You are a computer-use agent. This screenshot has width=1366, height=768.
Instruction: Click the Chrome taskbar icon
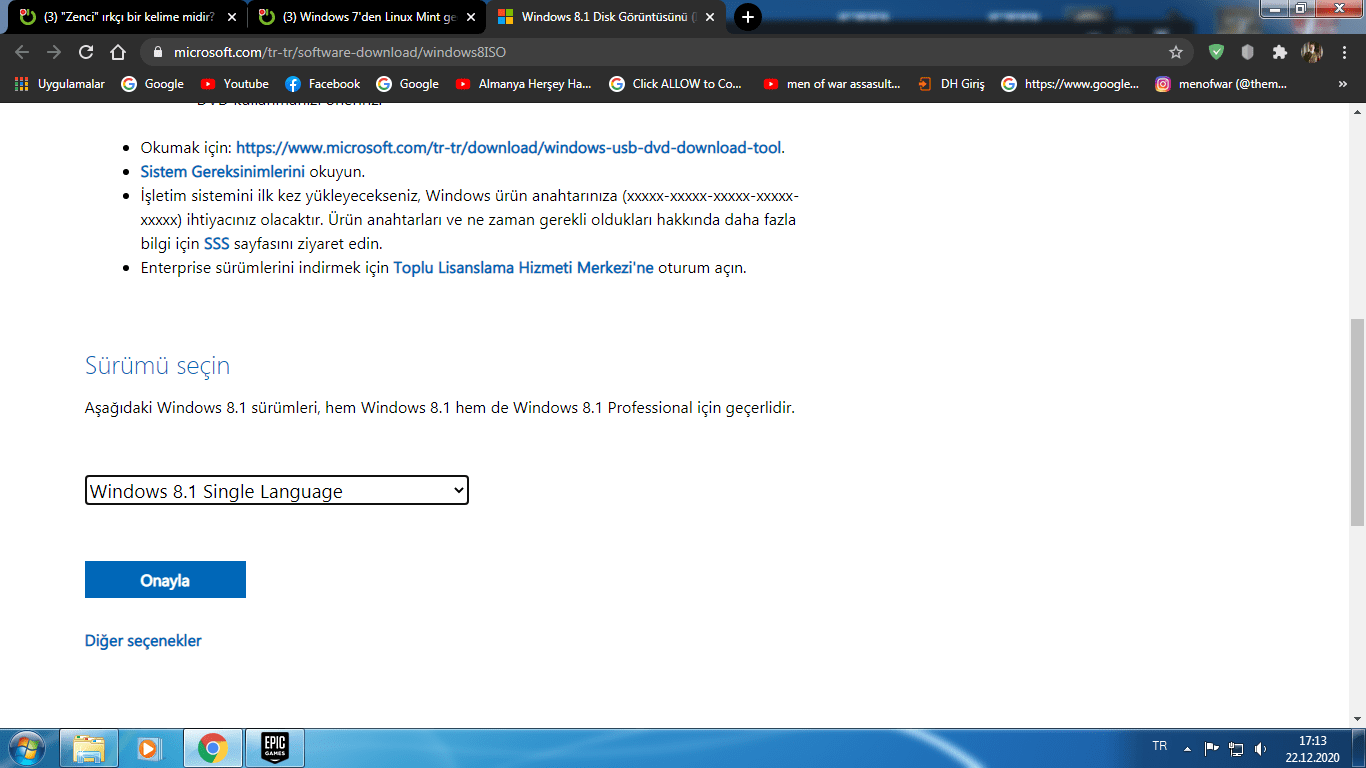pyautogui.click(x=212, y=748)
